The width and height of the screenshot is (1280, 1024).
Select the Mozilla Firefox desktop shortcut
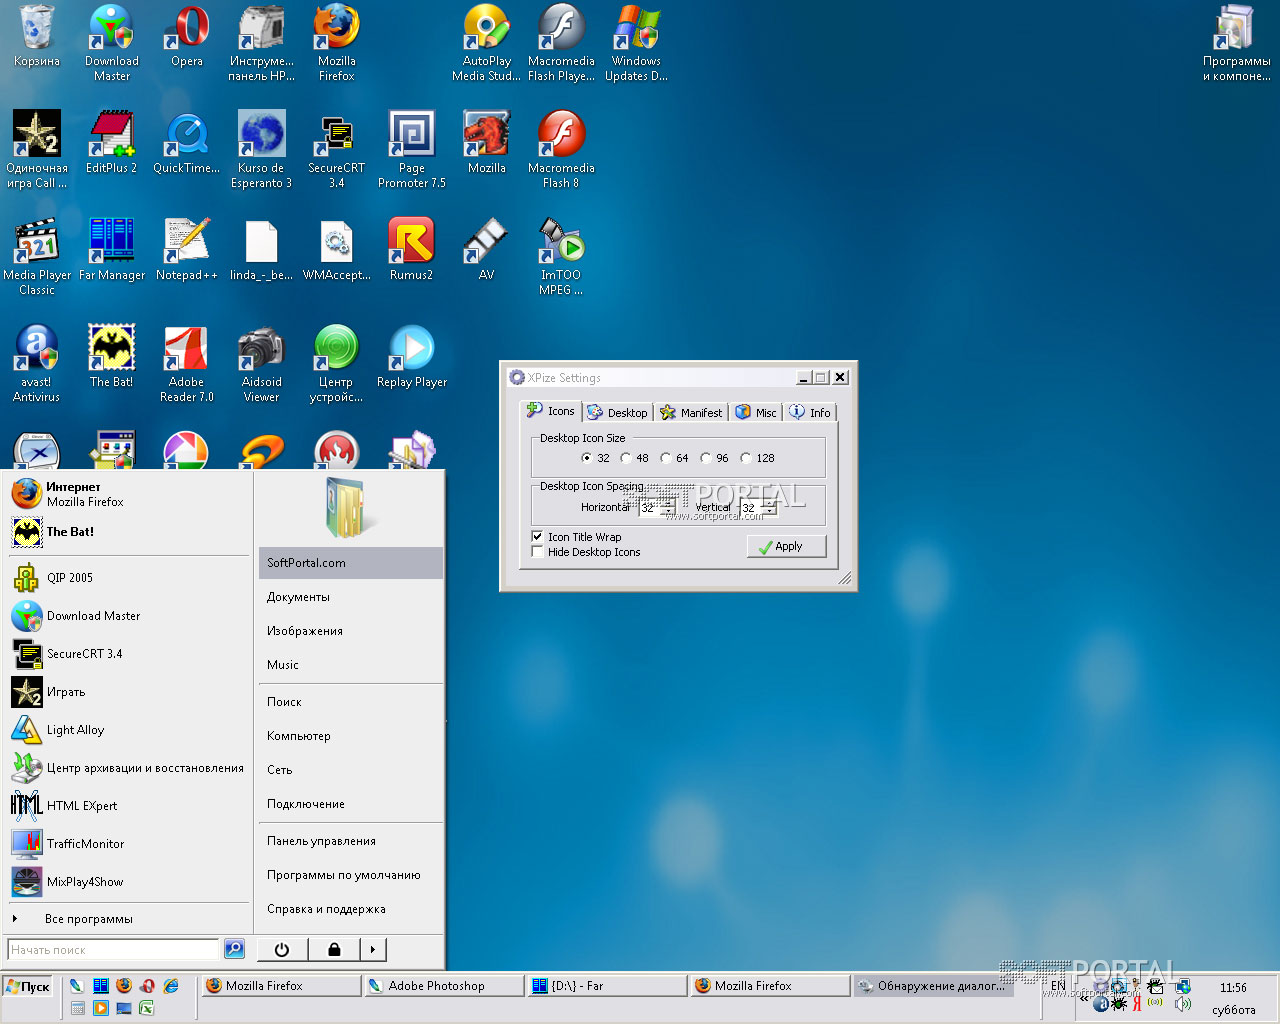(337, 43)
